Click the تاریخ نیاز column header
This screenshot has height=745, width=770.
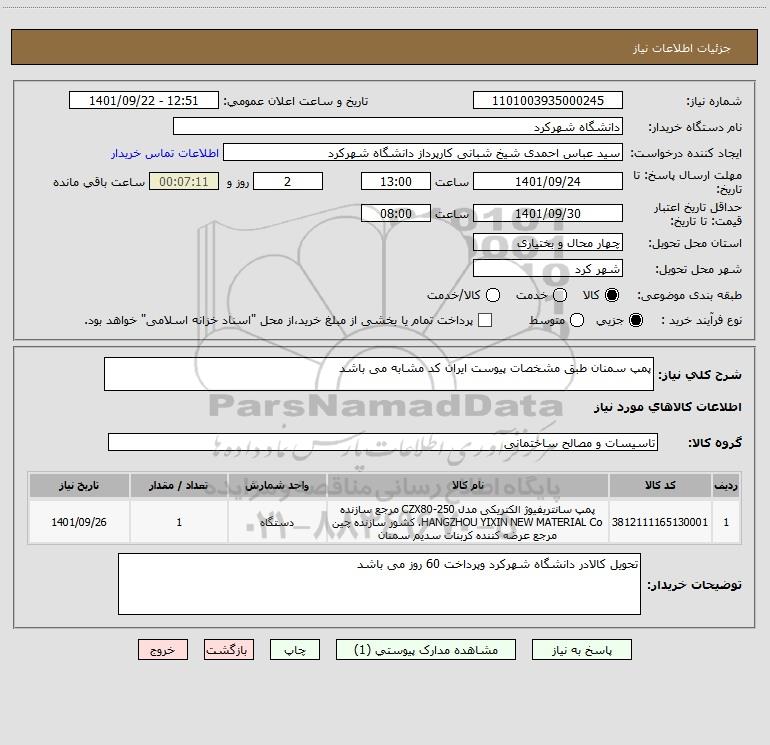[79, 486]
